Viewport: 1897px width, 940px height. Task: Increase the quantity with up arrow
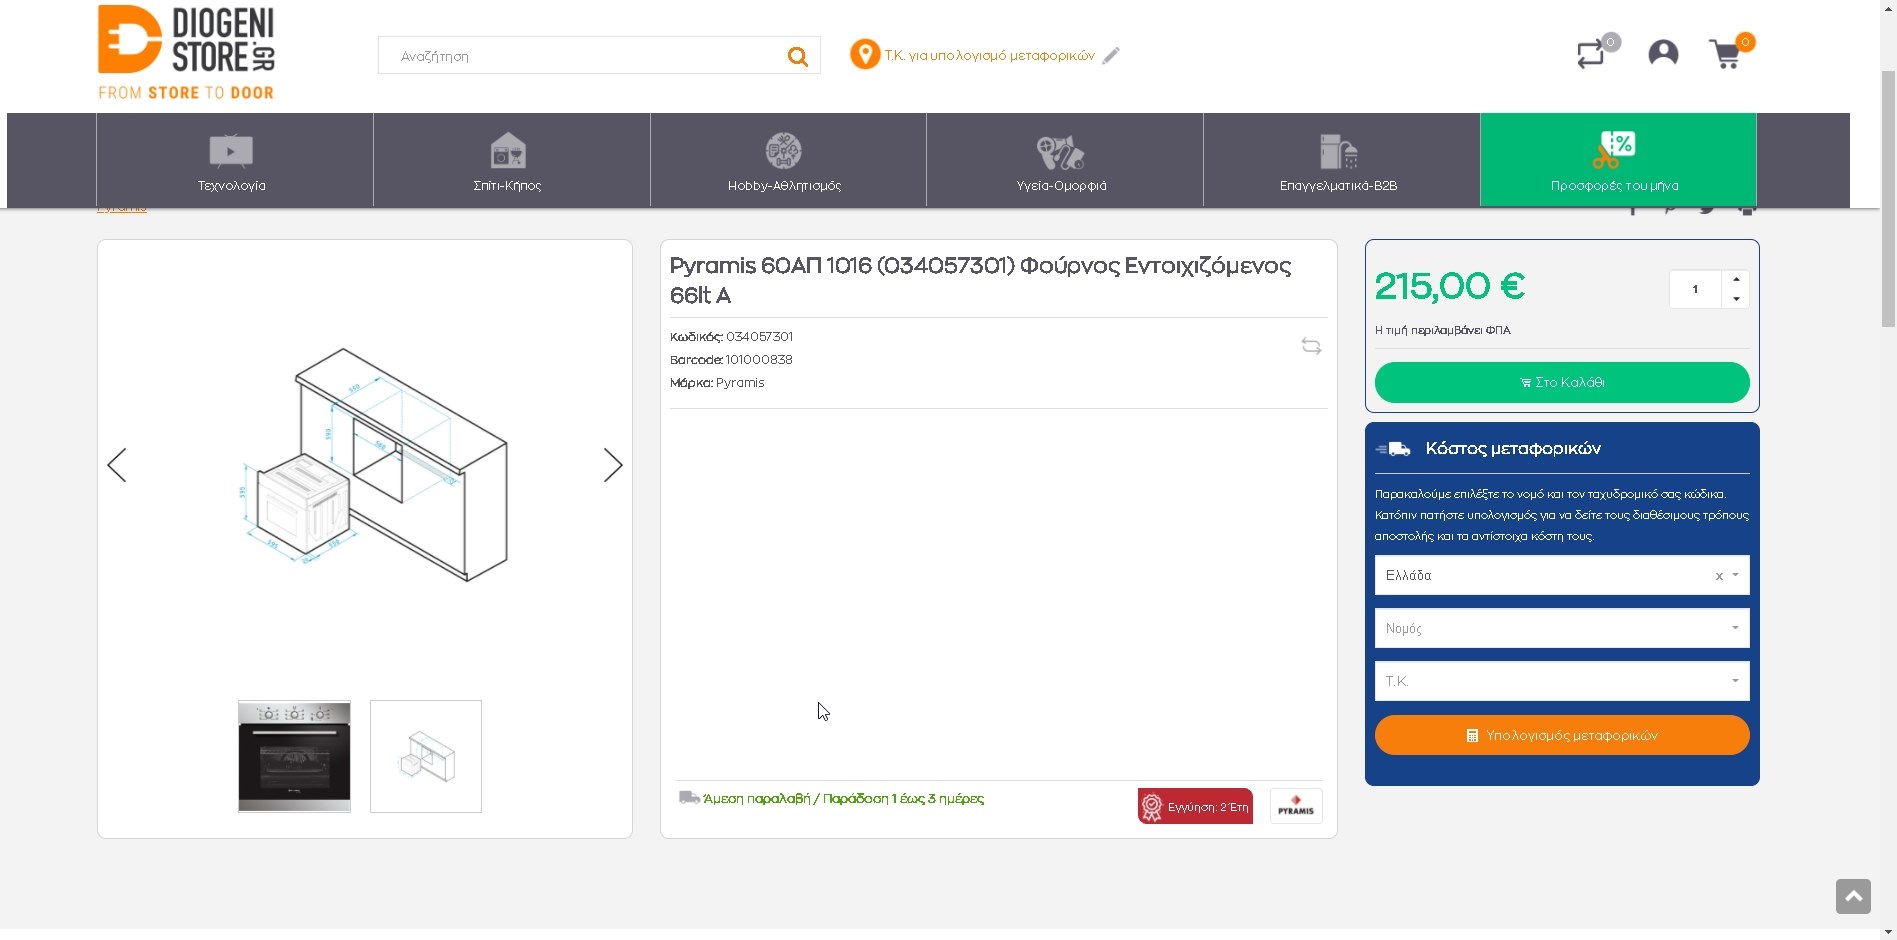point(1736,279)
